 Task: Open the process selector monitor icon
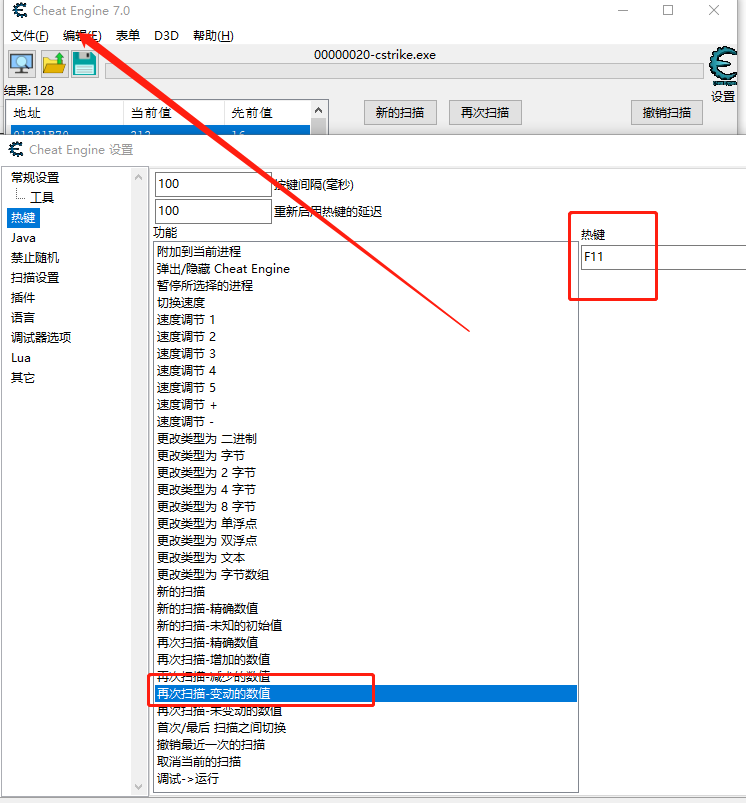[x=22, y=64]
